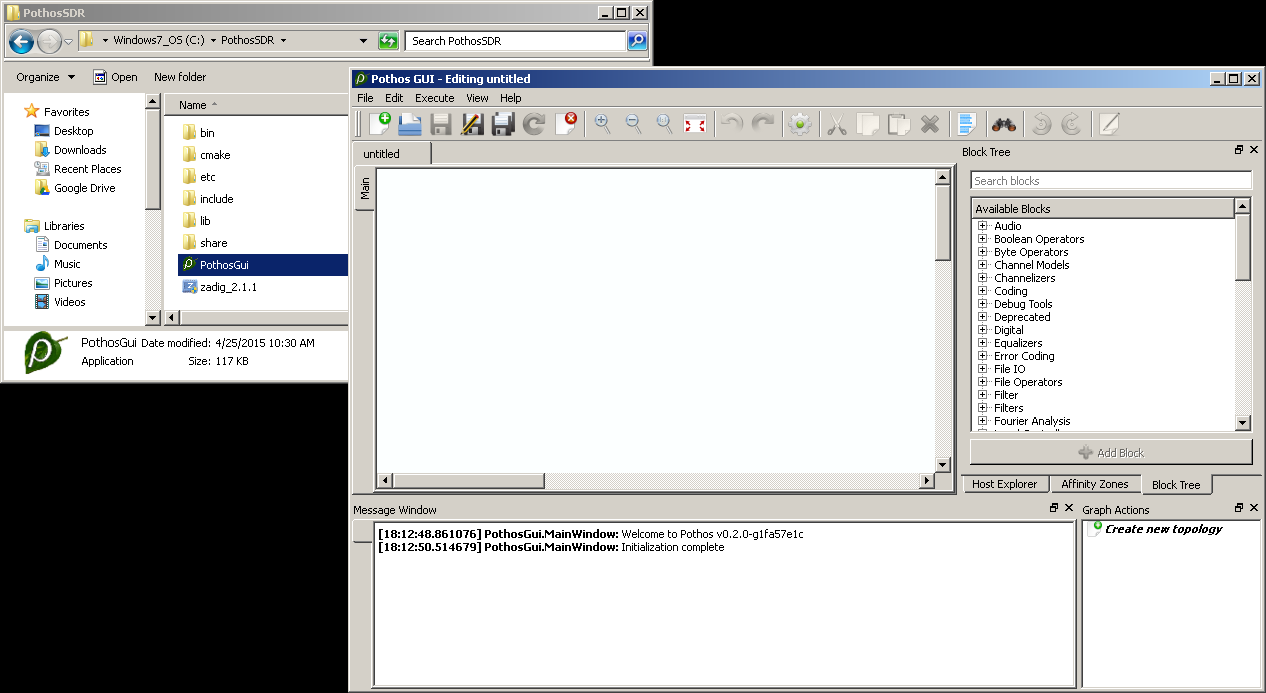Expand the Channel Models category
This screenshot has width=1266, height=693.
[983, 265]
